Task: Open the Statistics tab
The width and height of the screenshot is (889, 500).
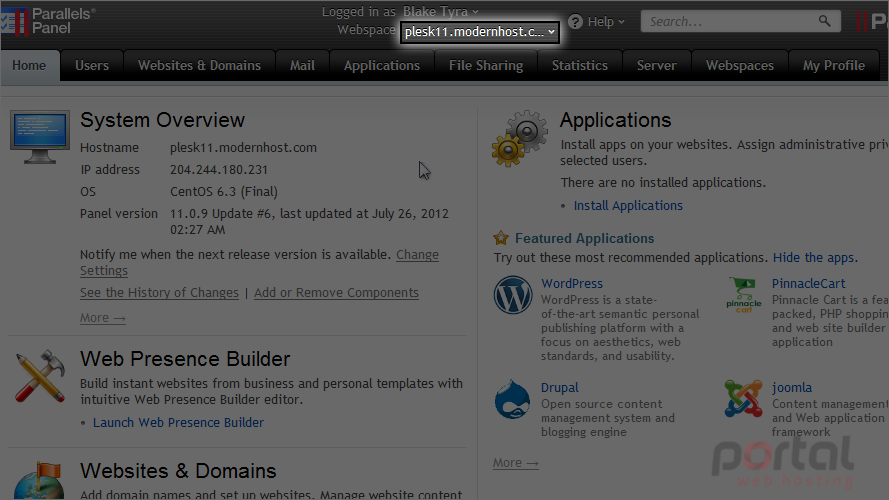Action: (580, 65)
